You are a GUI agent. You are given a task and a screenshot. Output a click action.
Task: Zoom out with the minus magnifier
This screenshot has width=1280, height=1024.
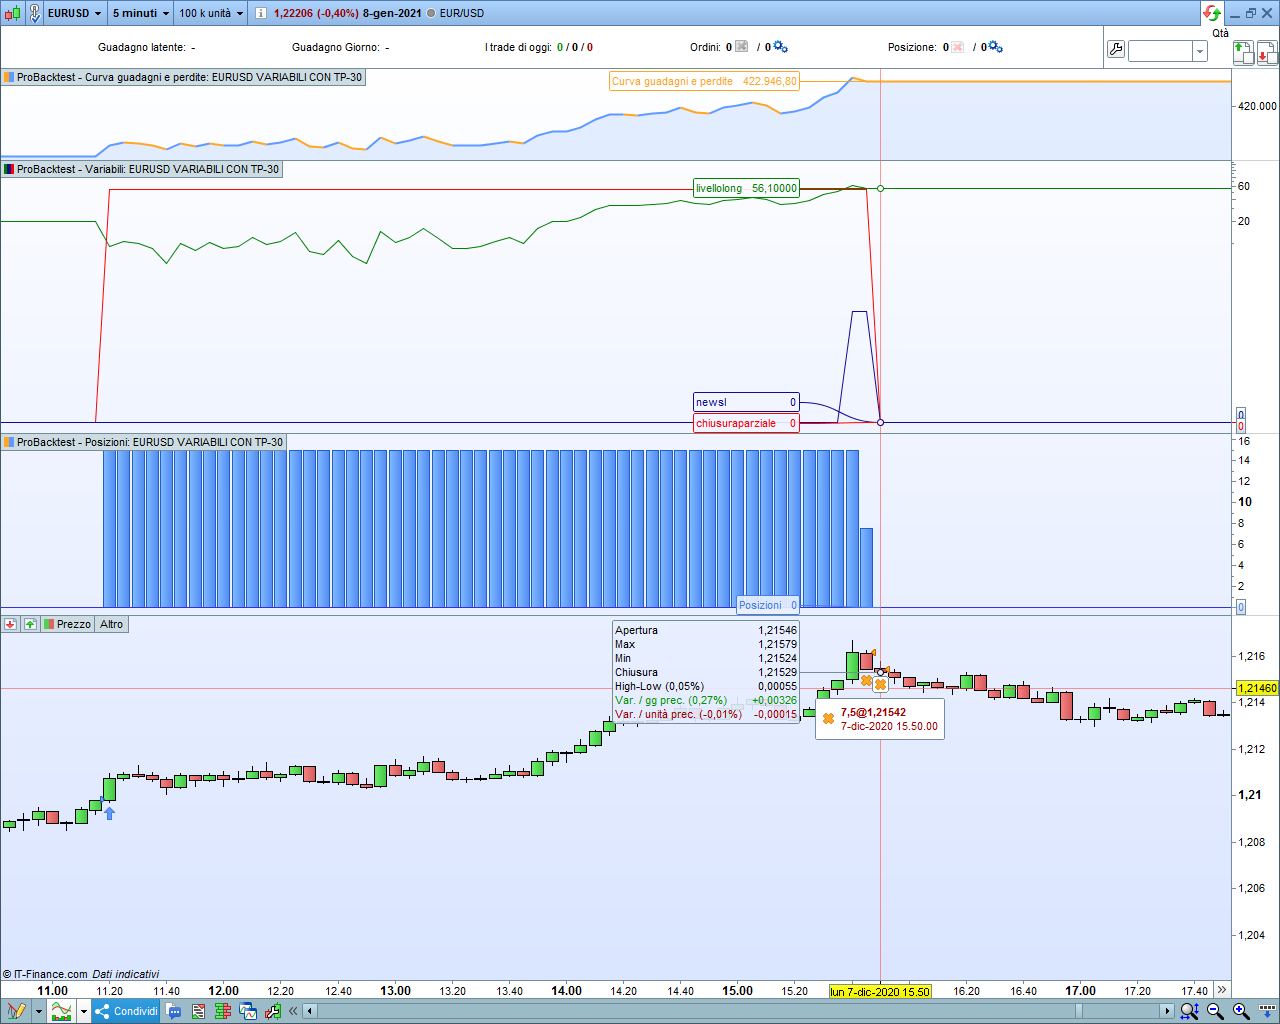(1215, 1011)
